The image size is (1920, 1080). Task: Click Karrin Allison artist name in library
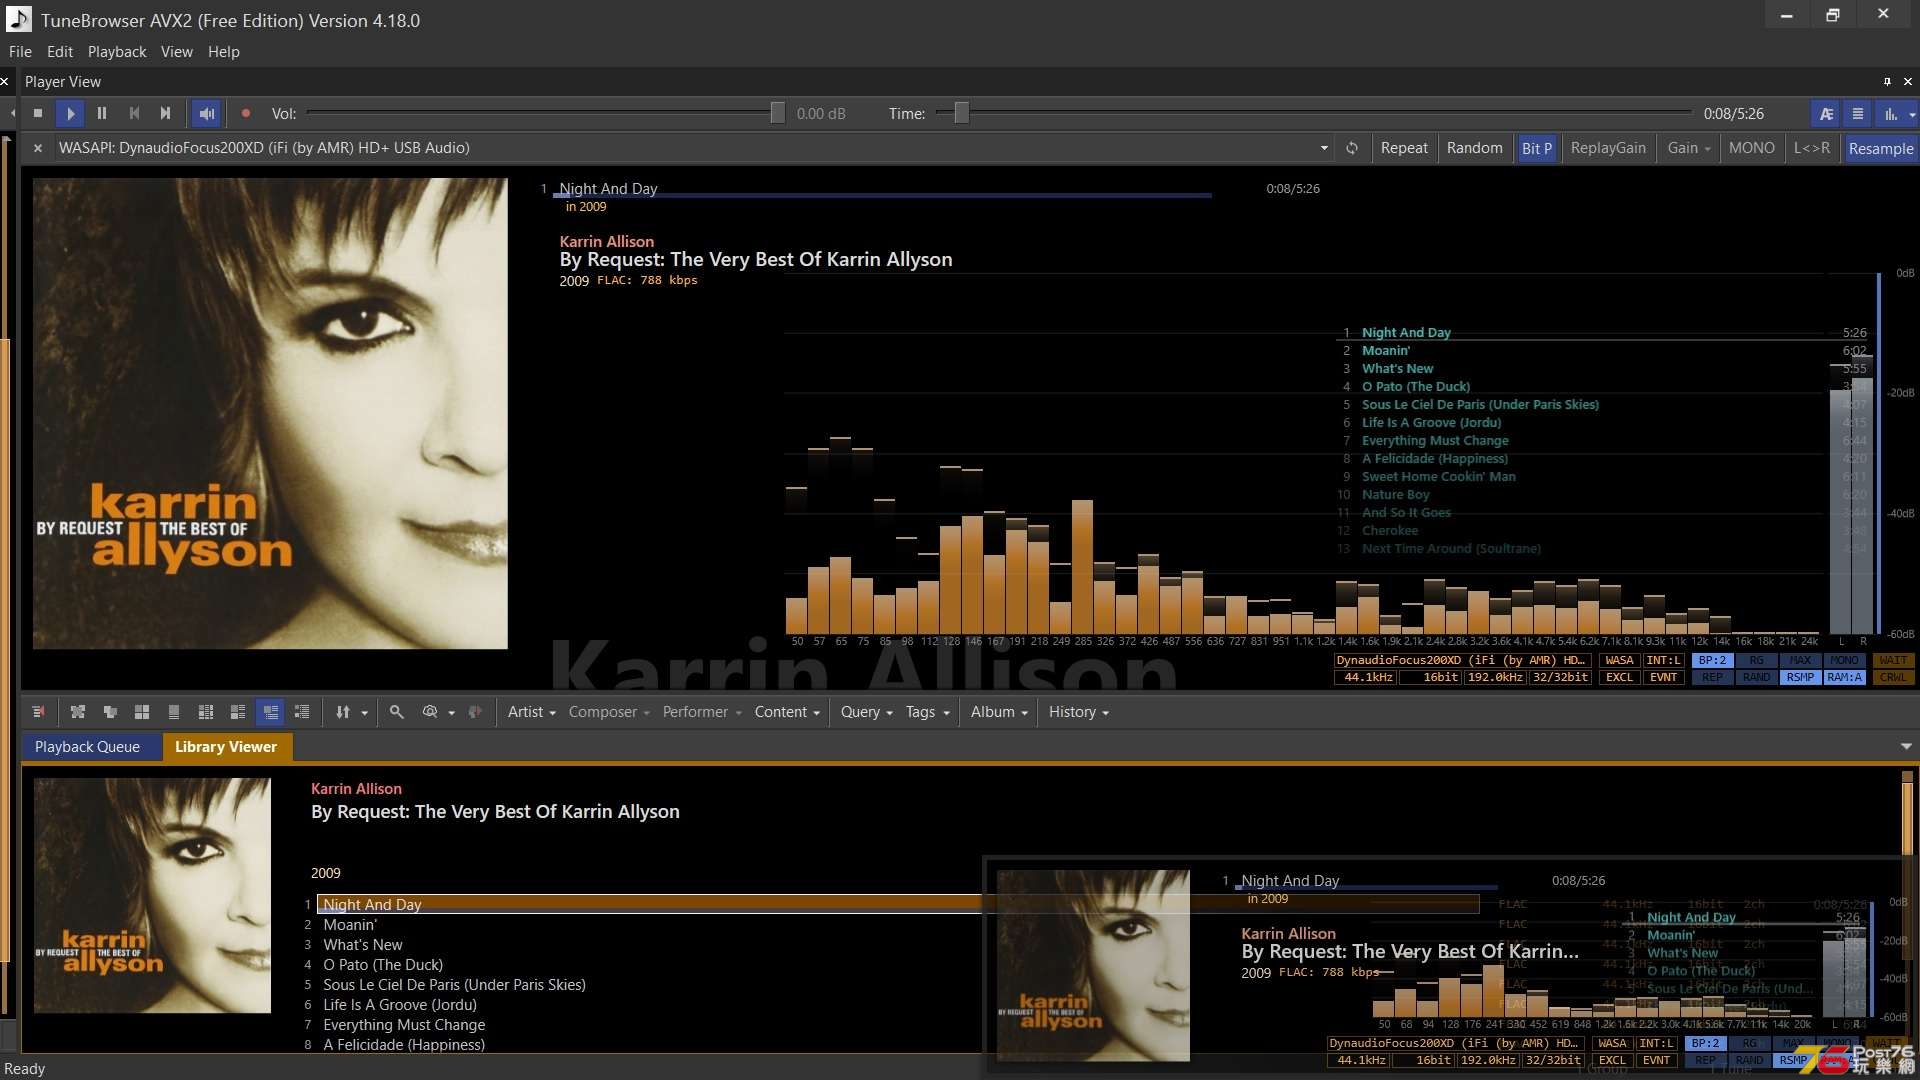click(x=356, y=789)
